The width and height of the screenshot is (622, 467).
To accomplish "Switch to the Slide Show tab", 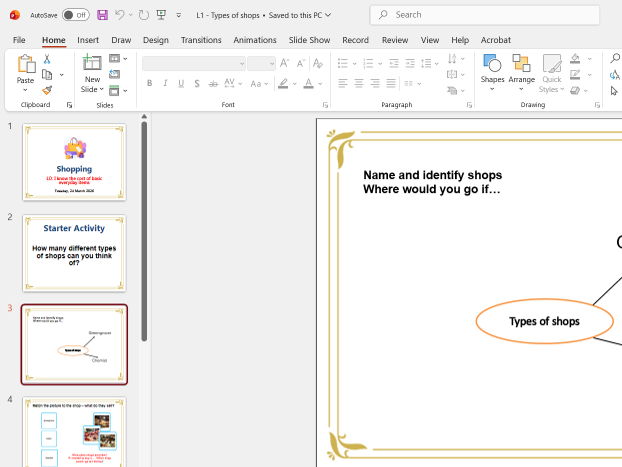I will point(309,40).
